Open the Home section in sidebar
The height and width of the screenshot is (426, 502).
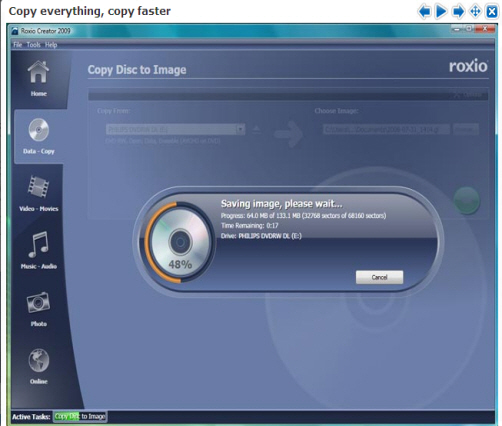(38, 78)
